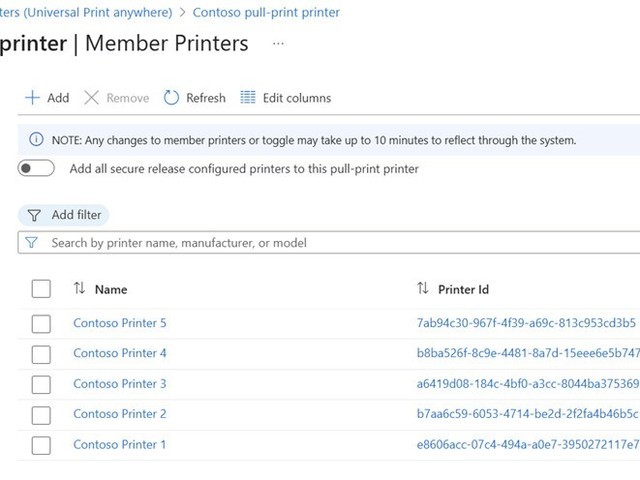Open the Contoso Printer 2 link
This screenshot has width=640, height=480.
click(120, 414)
